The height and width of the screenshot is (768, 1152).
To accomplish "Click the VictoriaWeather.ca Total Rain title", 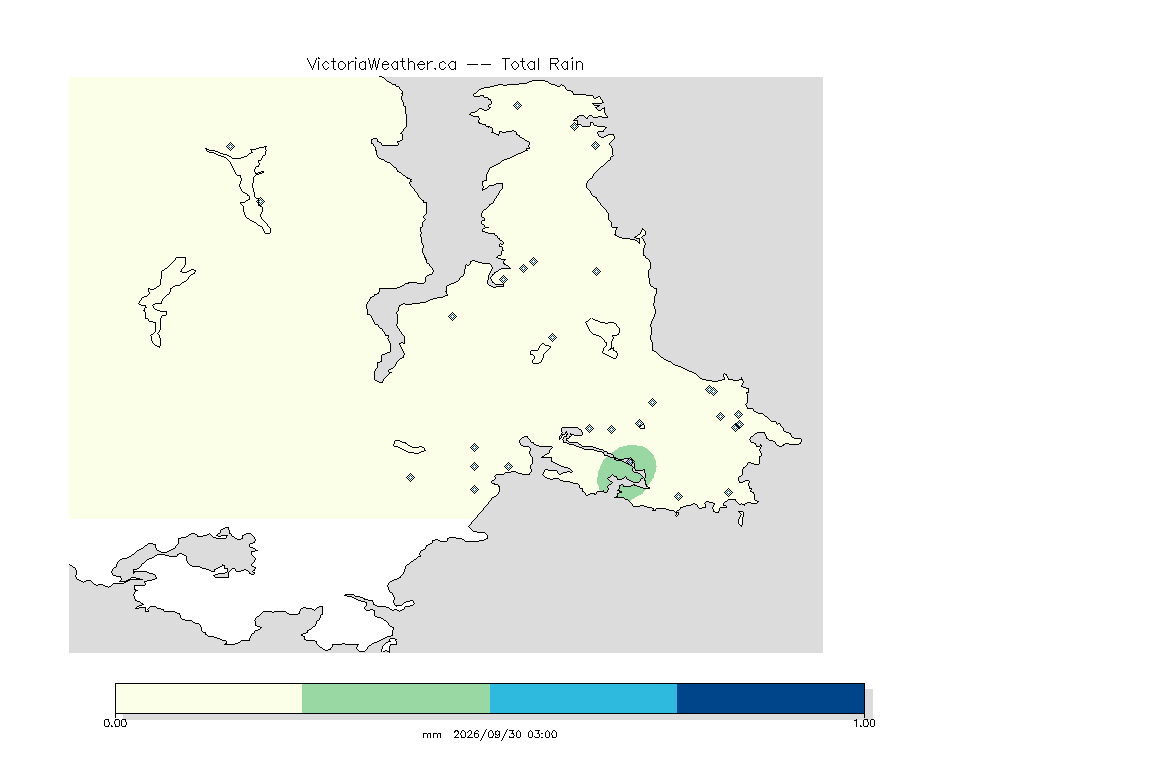I will coord(445,65).
